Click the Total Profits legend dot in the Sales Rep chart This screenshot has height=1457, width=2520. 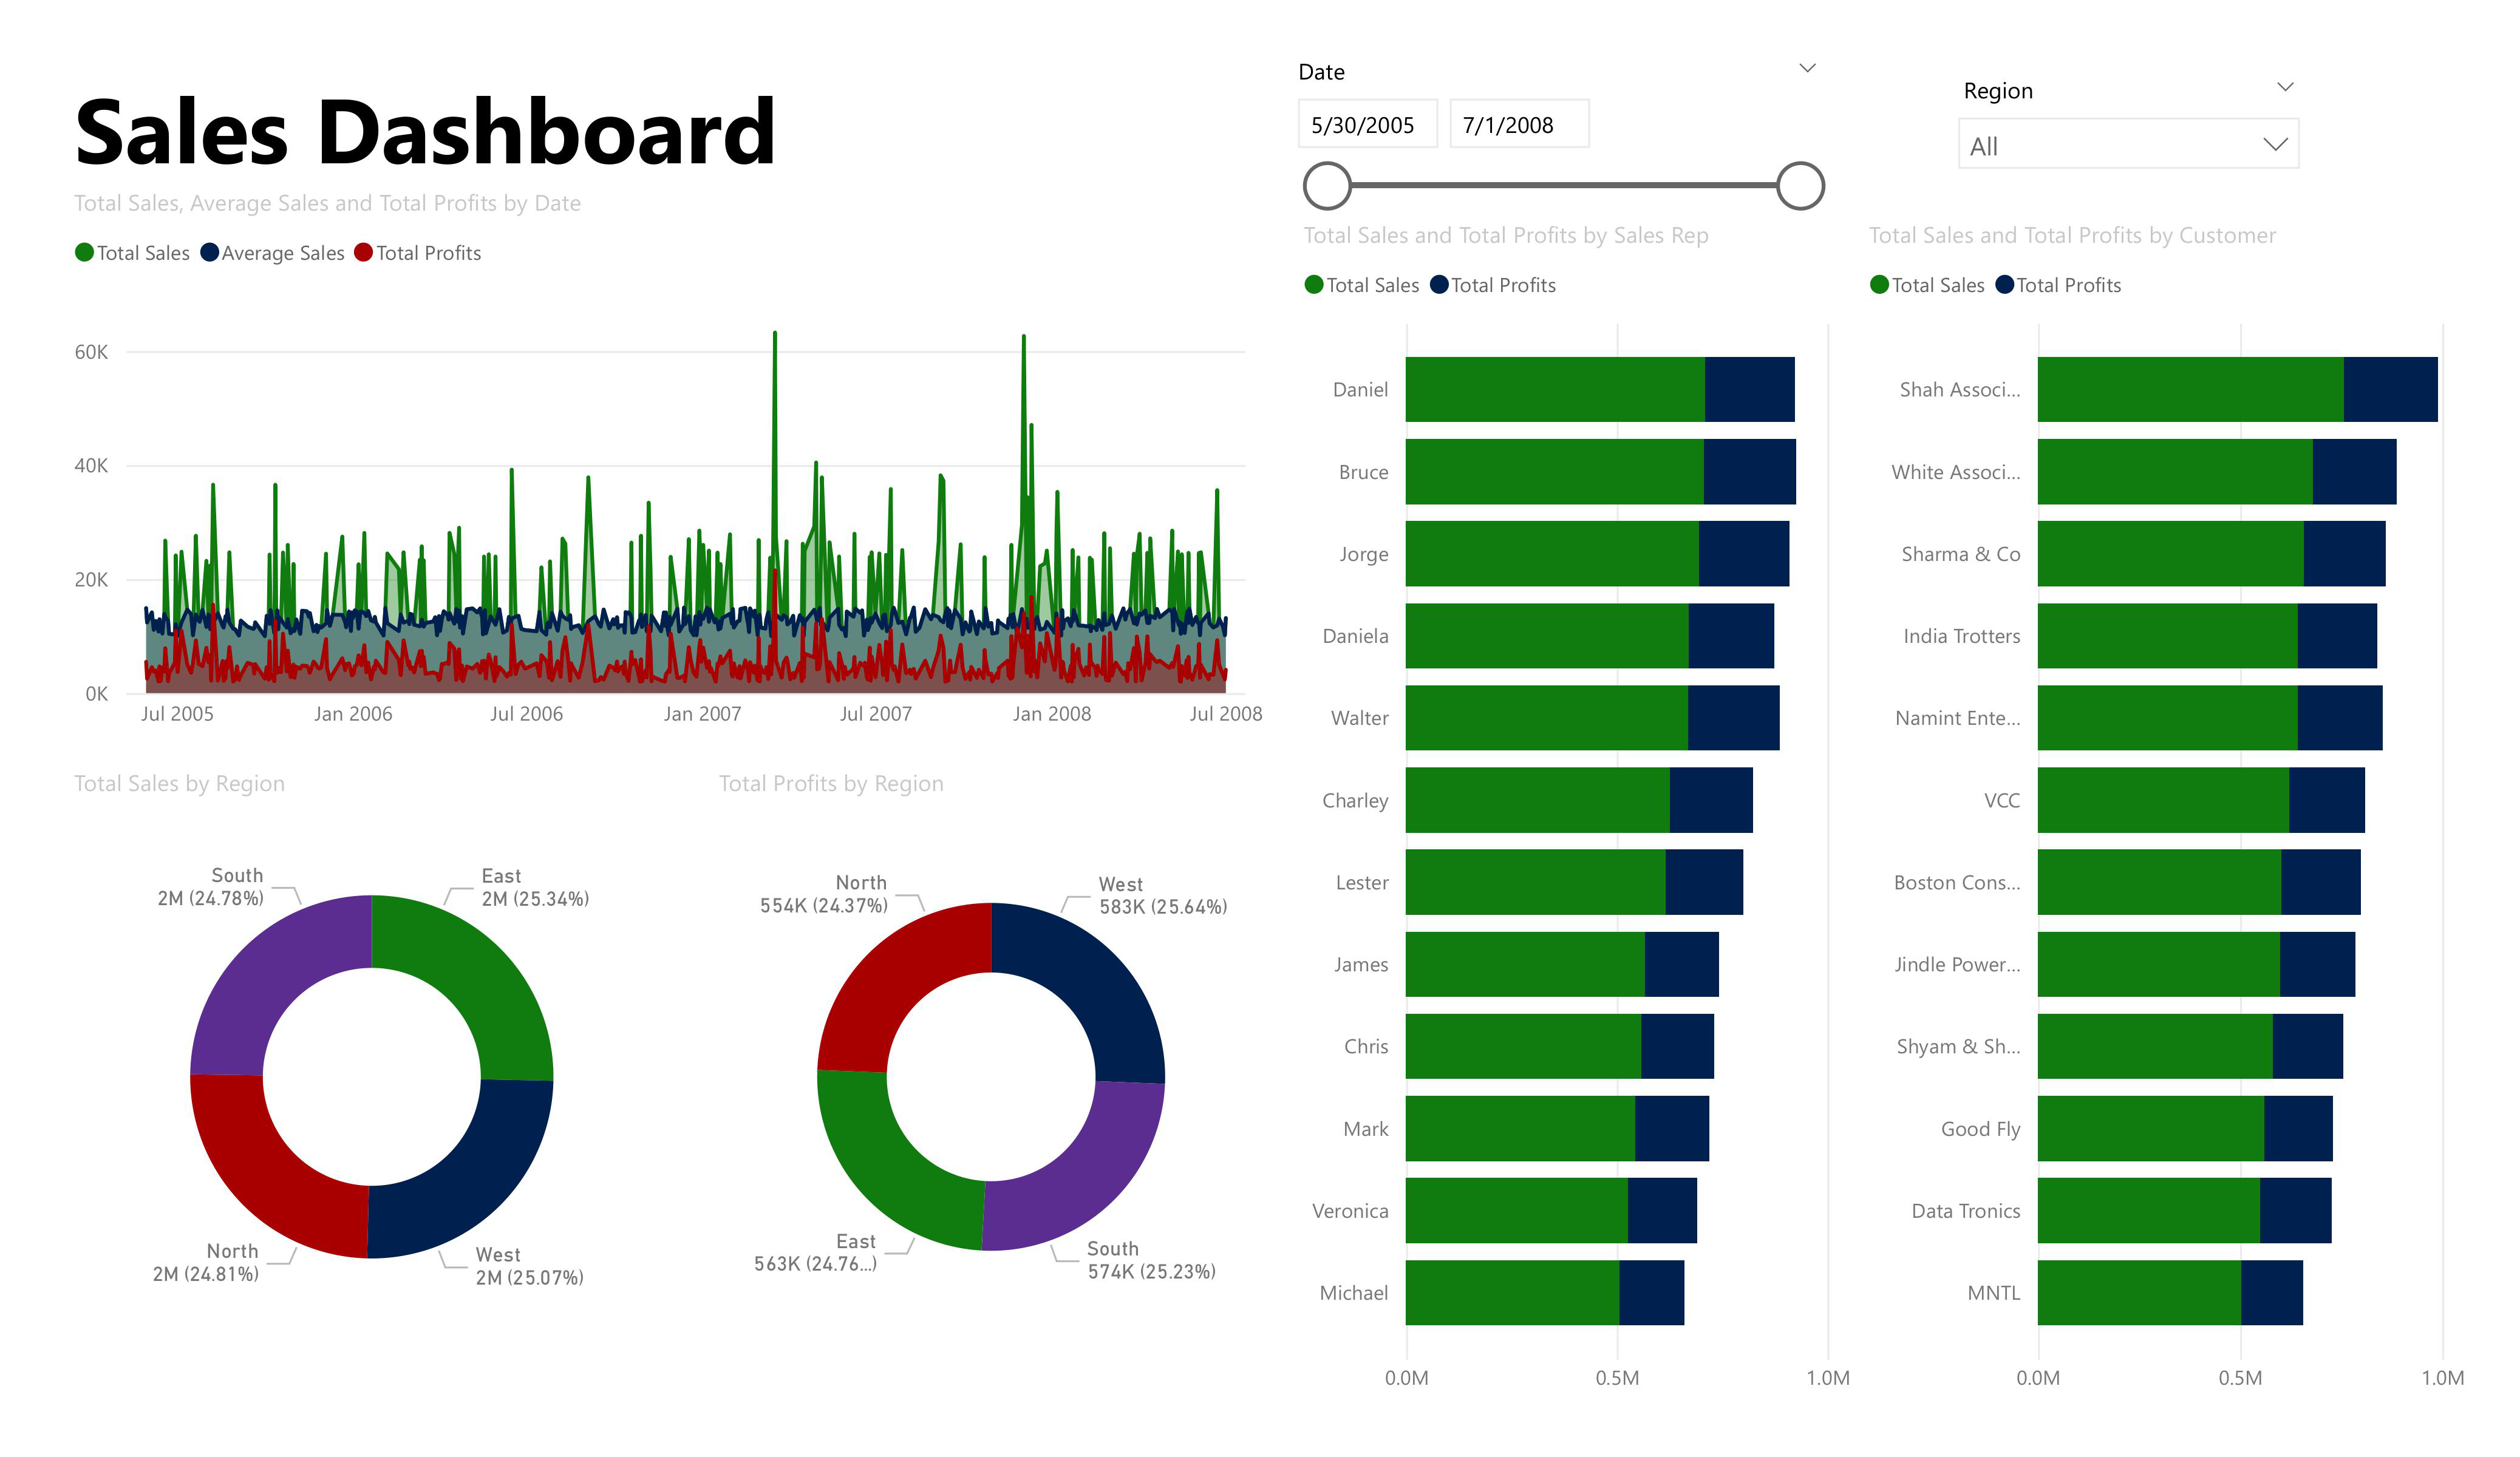point(1440,285)
